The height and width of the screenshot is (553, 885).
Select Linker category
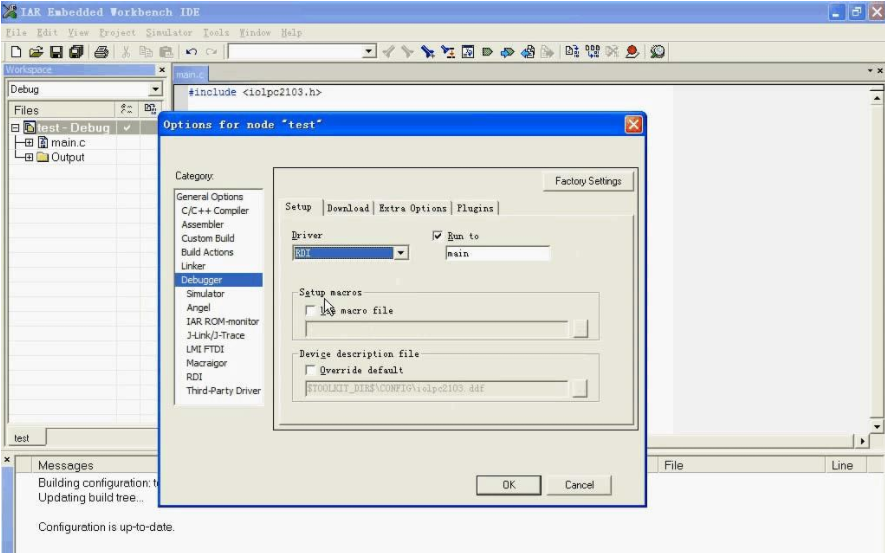coord(194,266)
